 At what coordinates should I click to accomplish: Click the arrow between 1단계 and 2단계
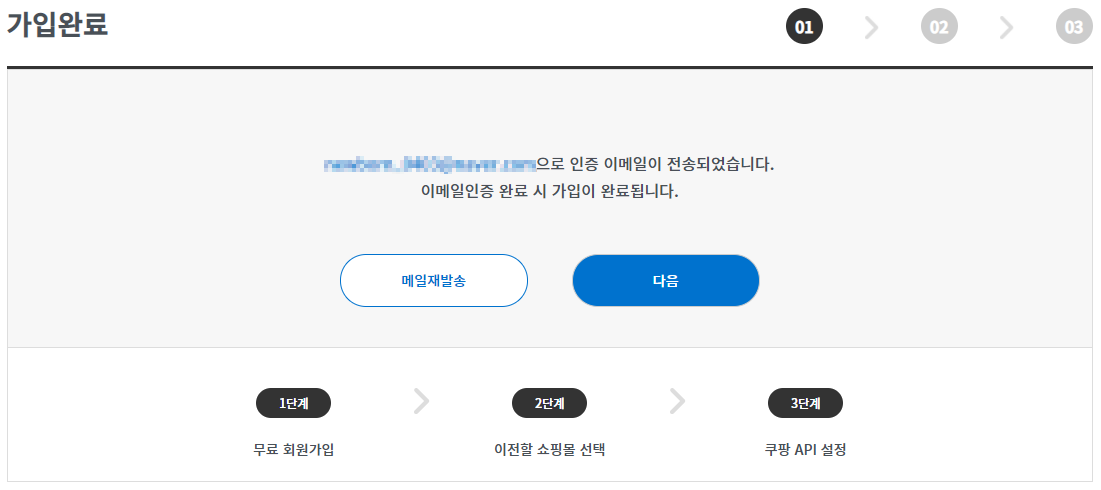pyautogui.click(x=421, y=401)
